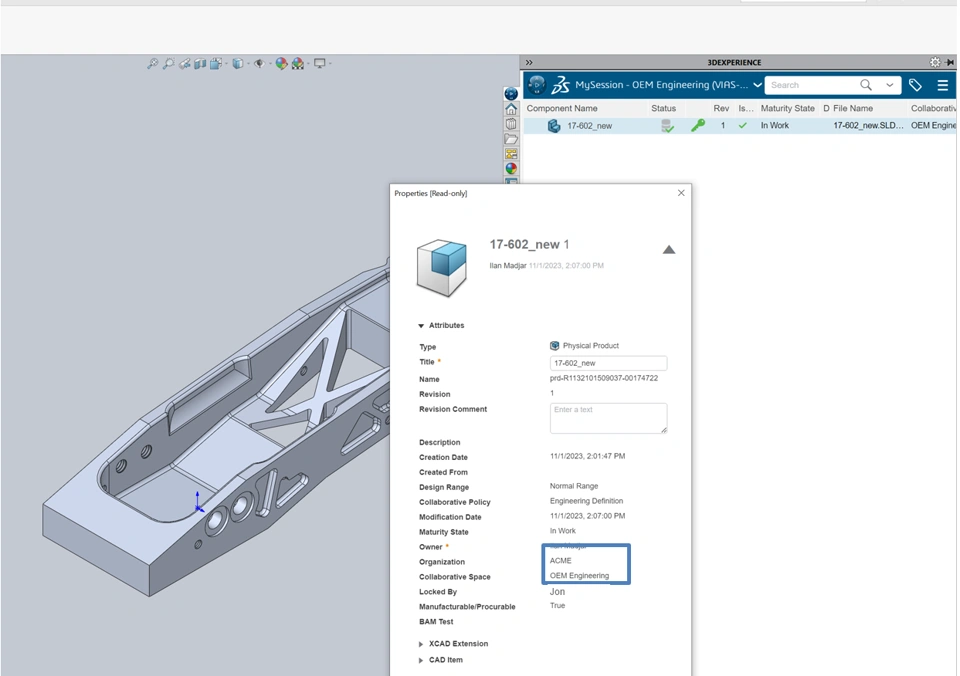Click the Engineering Definition policy value
Viewport: 960px width, 676px height.
pyautogui.click(x=586, y=501)
